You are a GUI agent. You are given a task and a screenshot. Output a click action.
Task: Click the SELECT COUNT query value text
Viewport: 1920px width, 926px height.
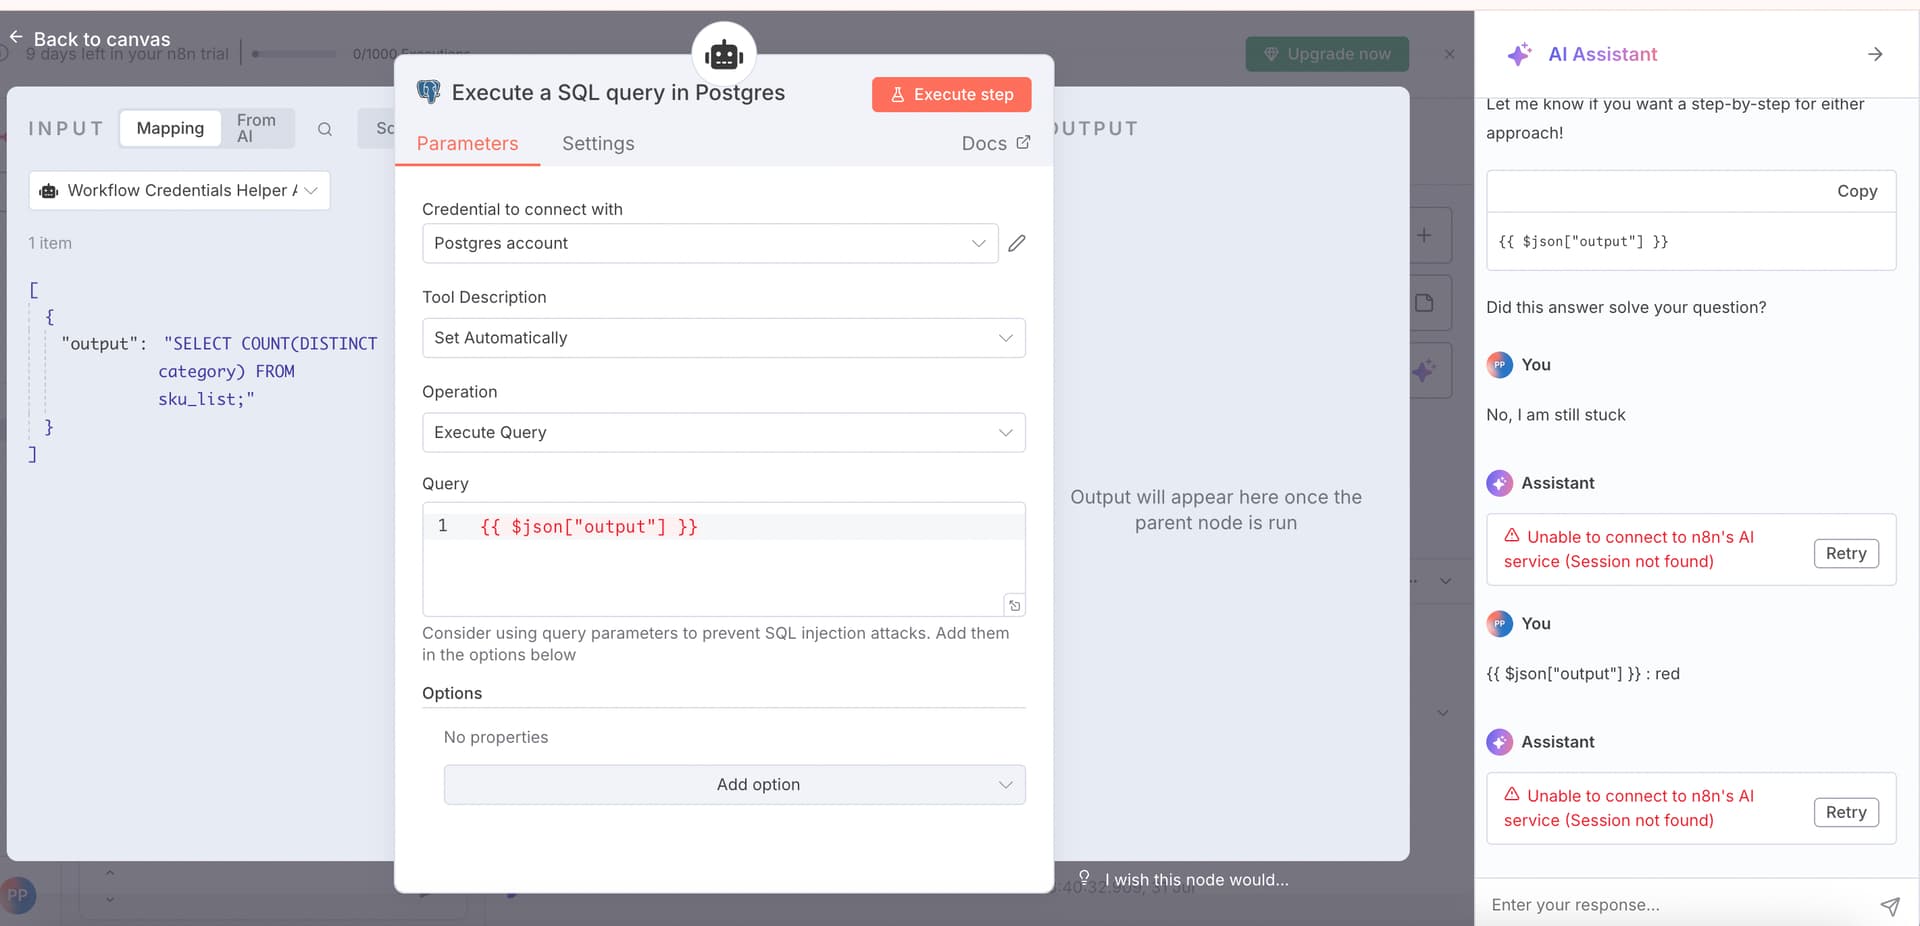pos(268,371)
